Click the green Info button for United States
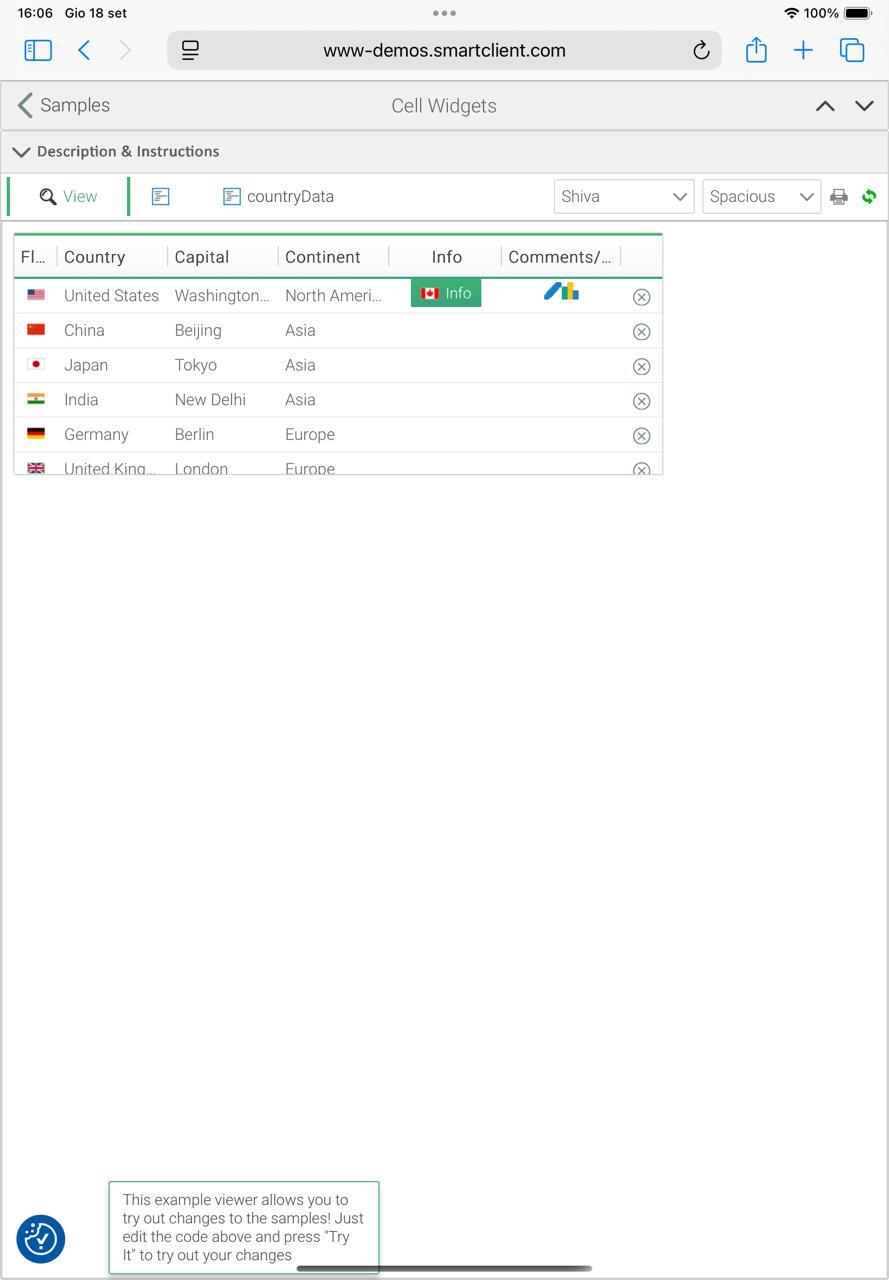 tap(446, 293)
